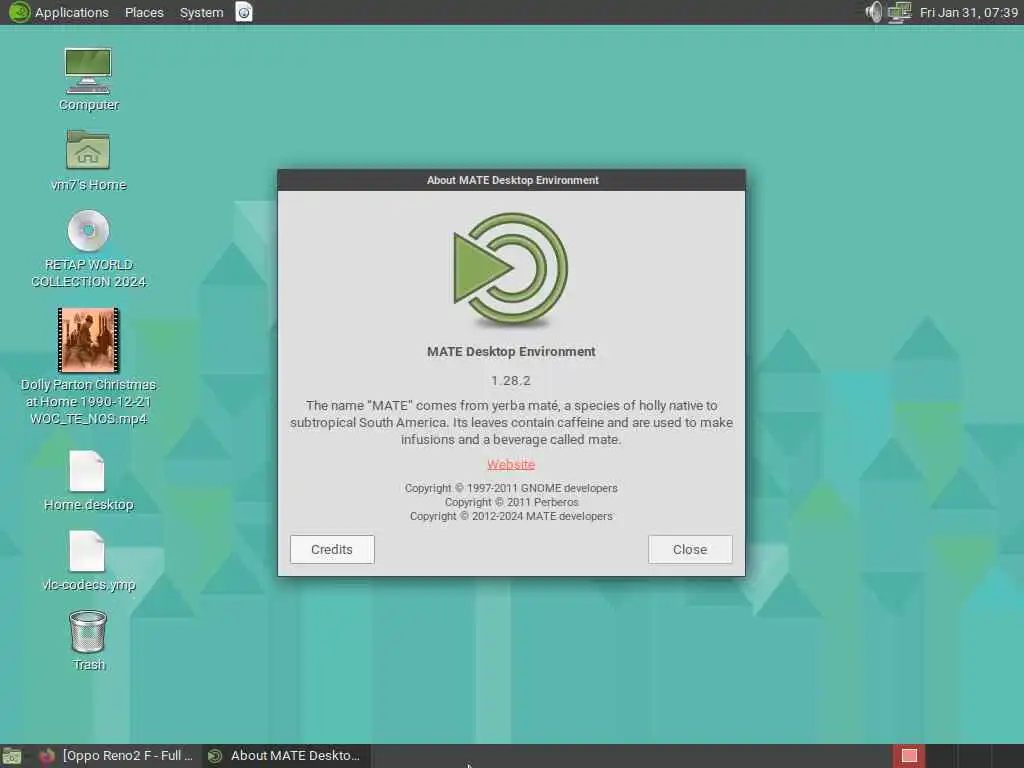This screenshot has width=1024, height=768.
Task: Click the Credits button
Action: 332,549
